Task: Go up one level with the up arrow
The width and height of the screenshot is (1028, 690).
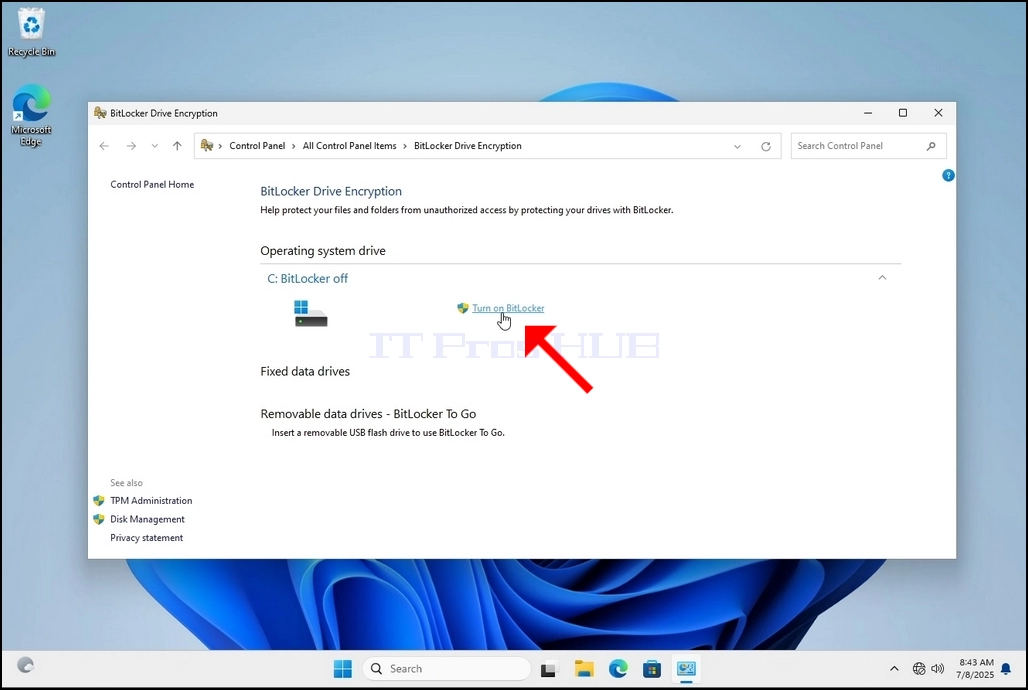Action: pos(177,146)
